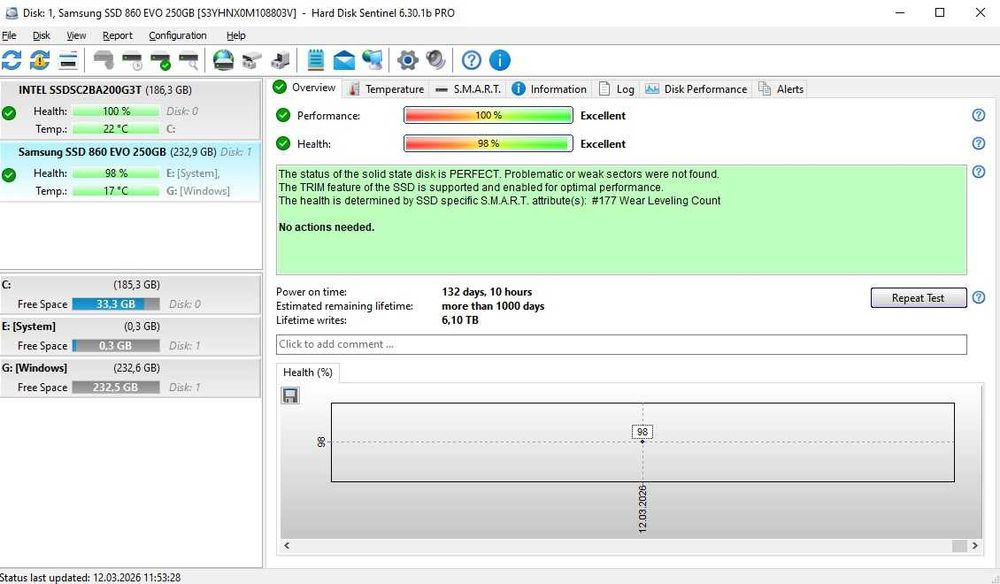
Task: Click the help icon beside Performance row
Action: (x=978, y=115)
